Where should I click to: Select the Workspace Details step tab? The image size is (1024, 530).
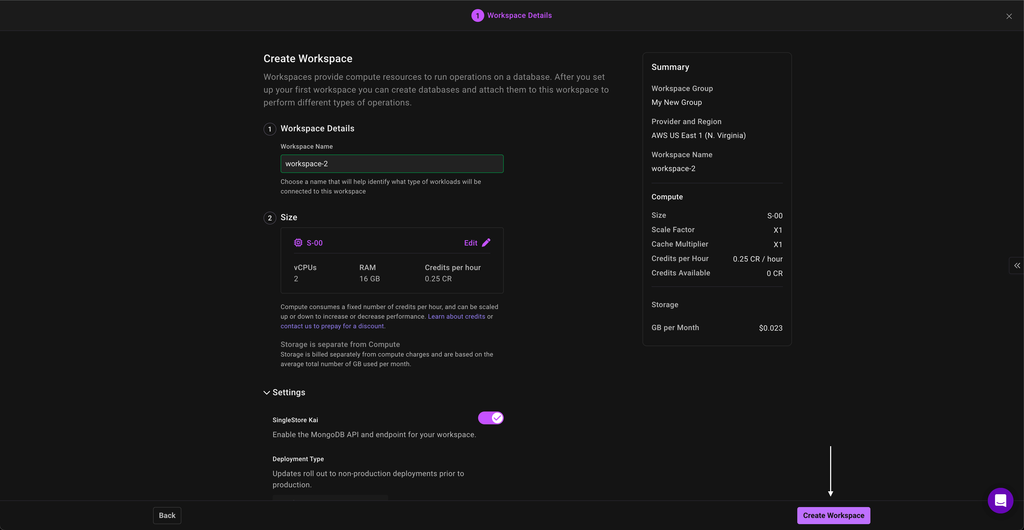click(x=512, y=15)
